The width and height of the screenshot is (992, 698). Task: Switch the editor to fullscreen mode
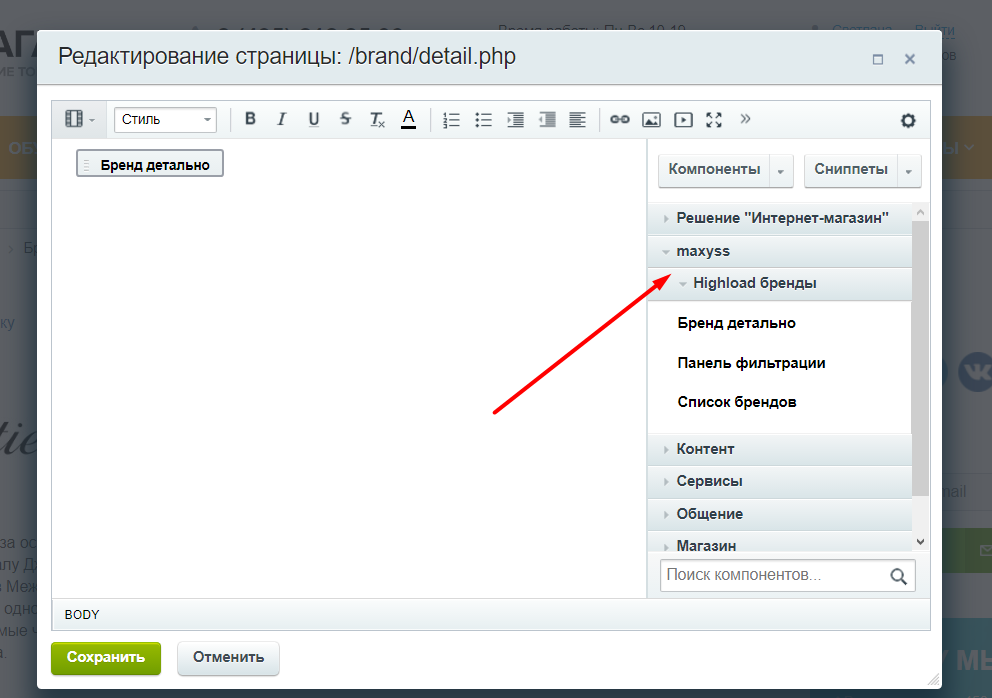[714, 120]
